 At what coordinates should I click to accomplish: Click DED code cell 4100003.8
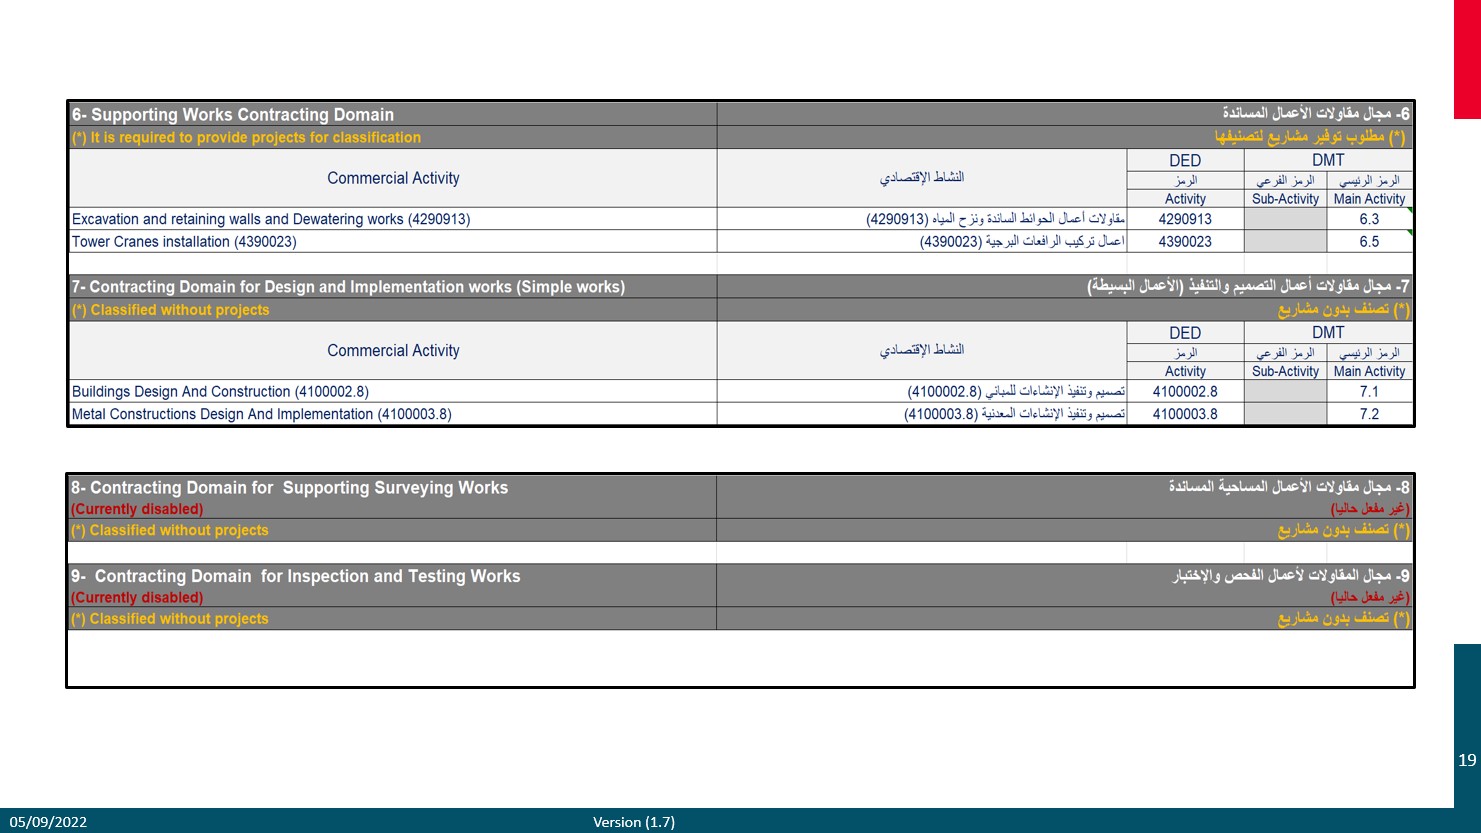tap(1185, 414)
